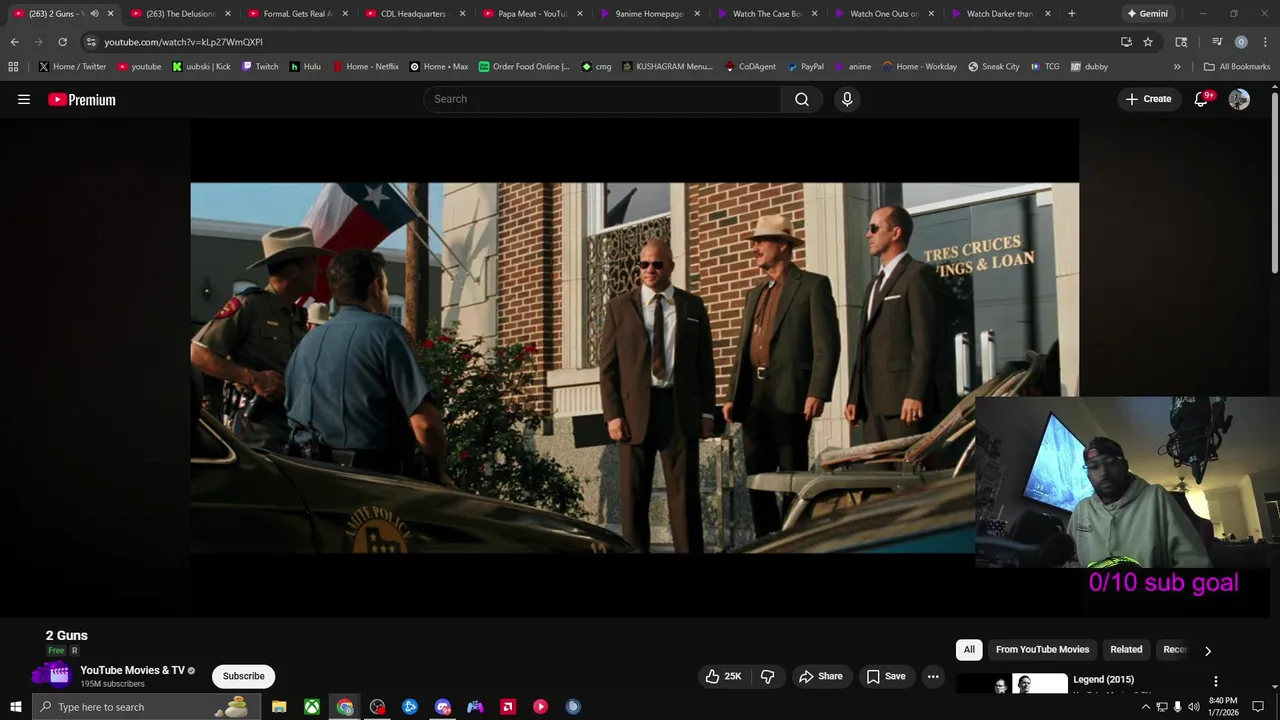Close the 2 Guns browser tab
The width and height of the screenshot is (1280, 720).
click(110, 14)
